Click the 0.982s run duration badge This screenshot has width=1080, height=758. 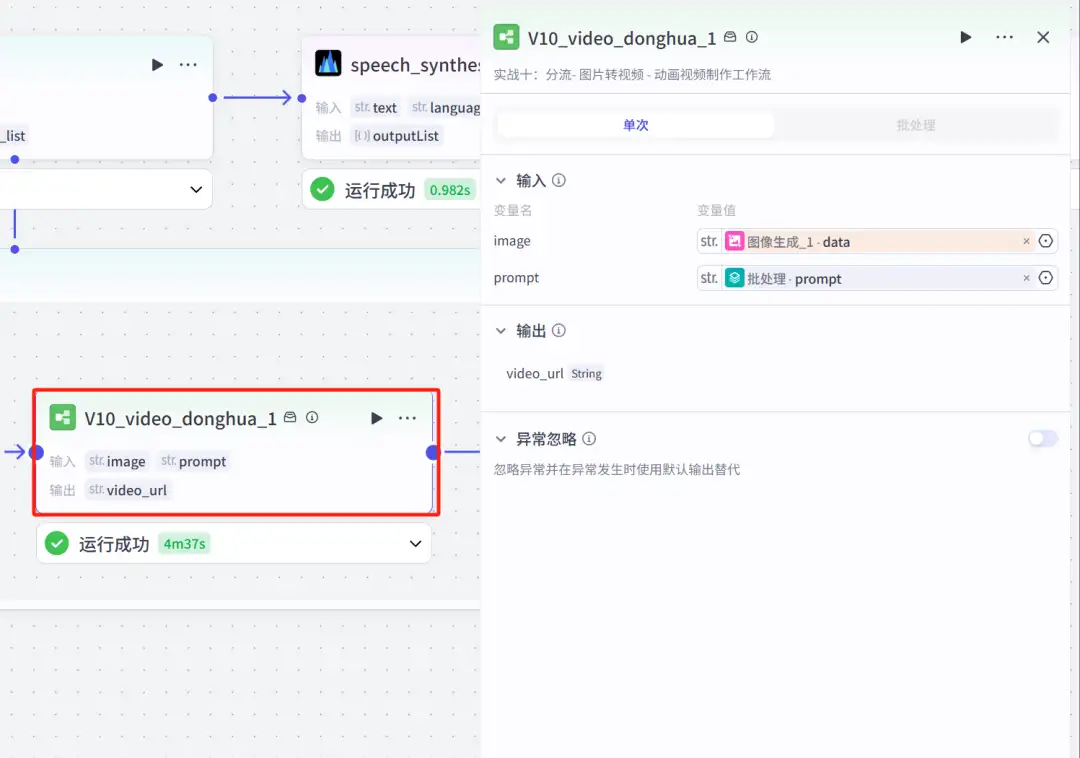pyautogui.click(x=450, y=190)
